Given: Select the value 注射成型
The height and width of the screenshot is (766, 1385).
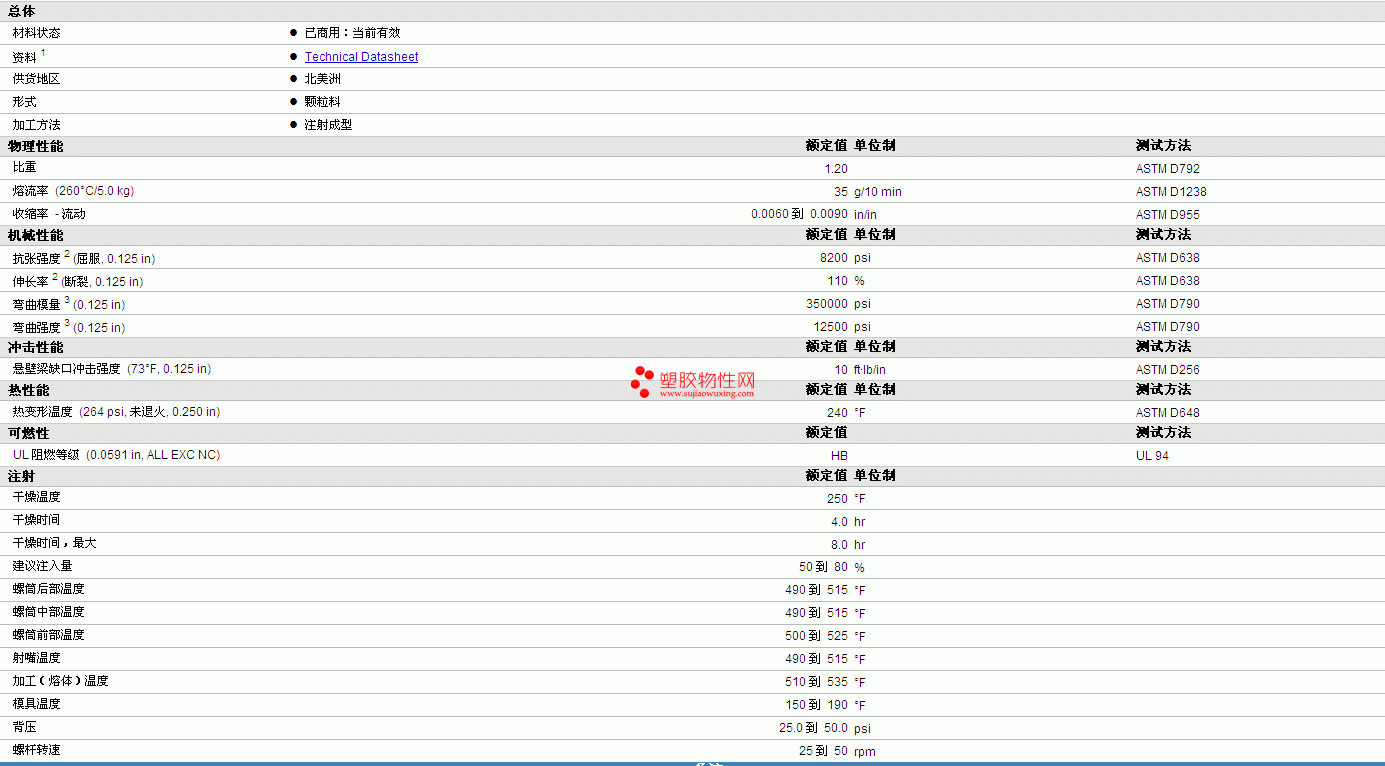Looking at the screenshot, I should [x=328, y=125].
